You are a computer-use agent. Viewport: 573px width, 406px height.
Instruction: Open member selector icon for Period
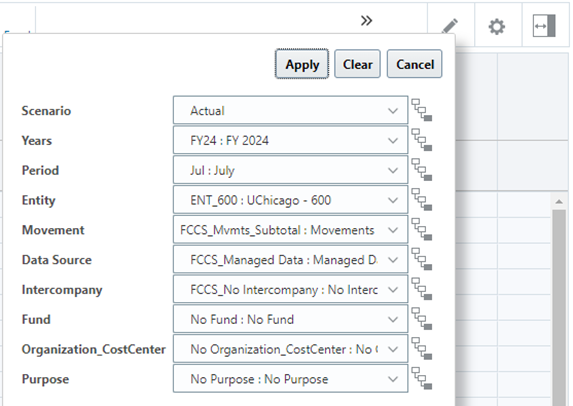pyautogui.click(x=422, y=170)
